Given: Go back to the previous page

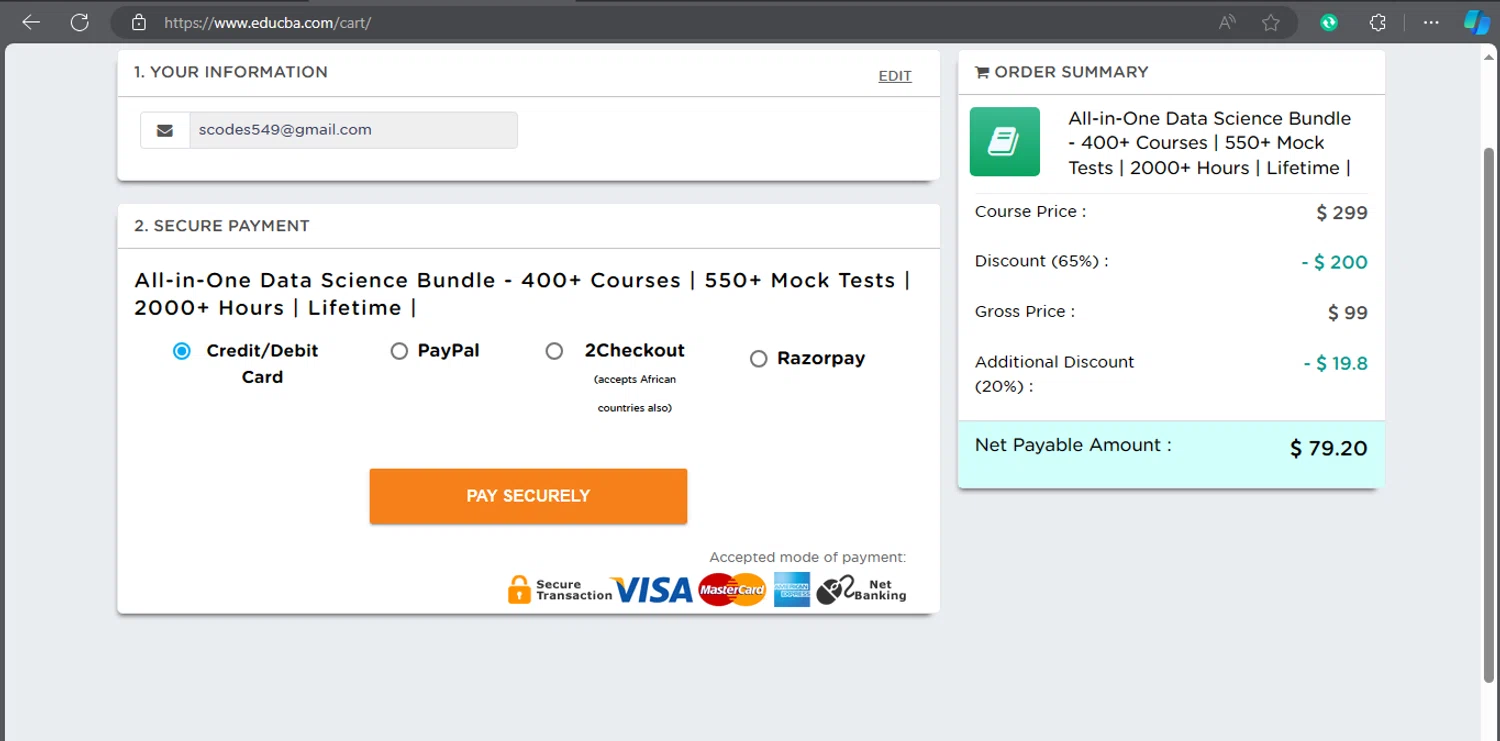Looking at the screenshot, I should pyautogui.click(x=31, y=22).
